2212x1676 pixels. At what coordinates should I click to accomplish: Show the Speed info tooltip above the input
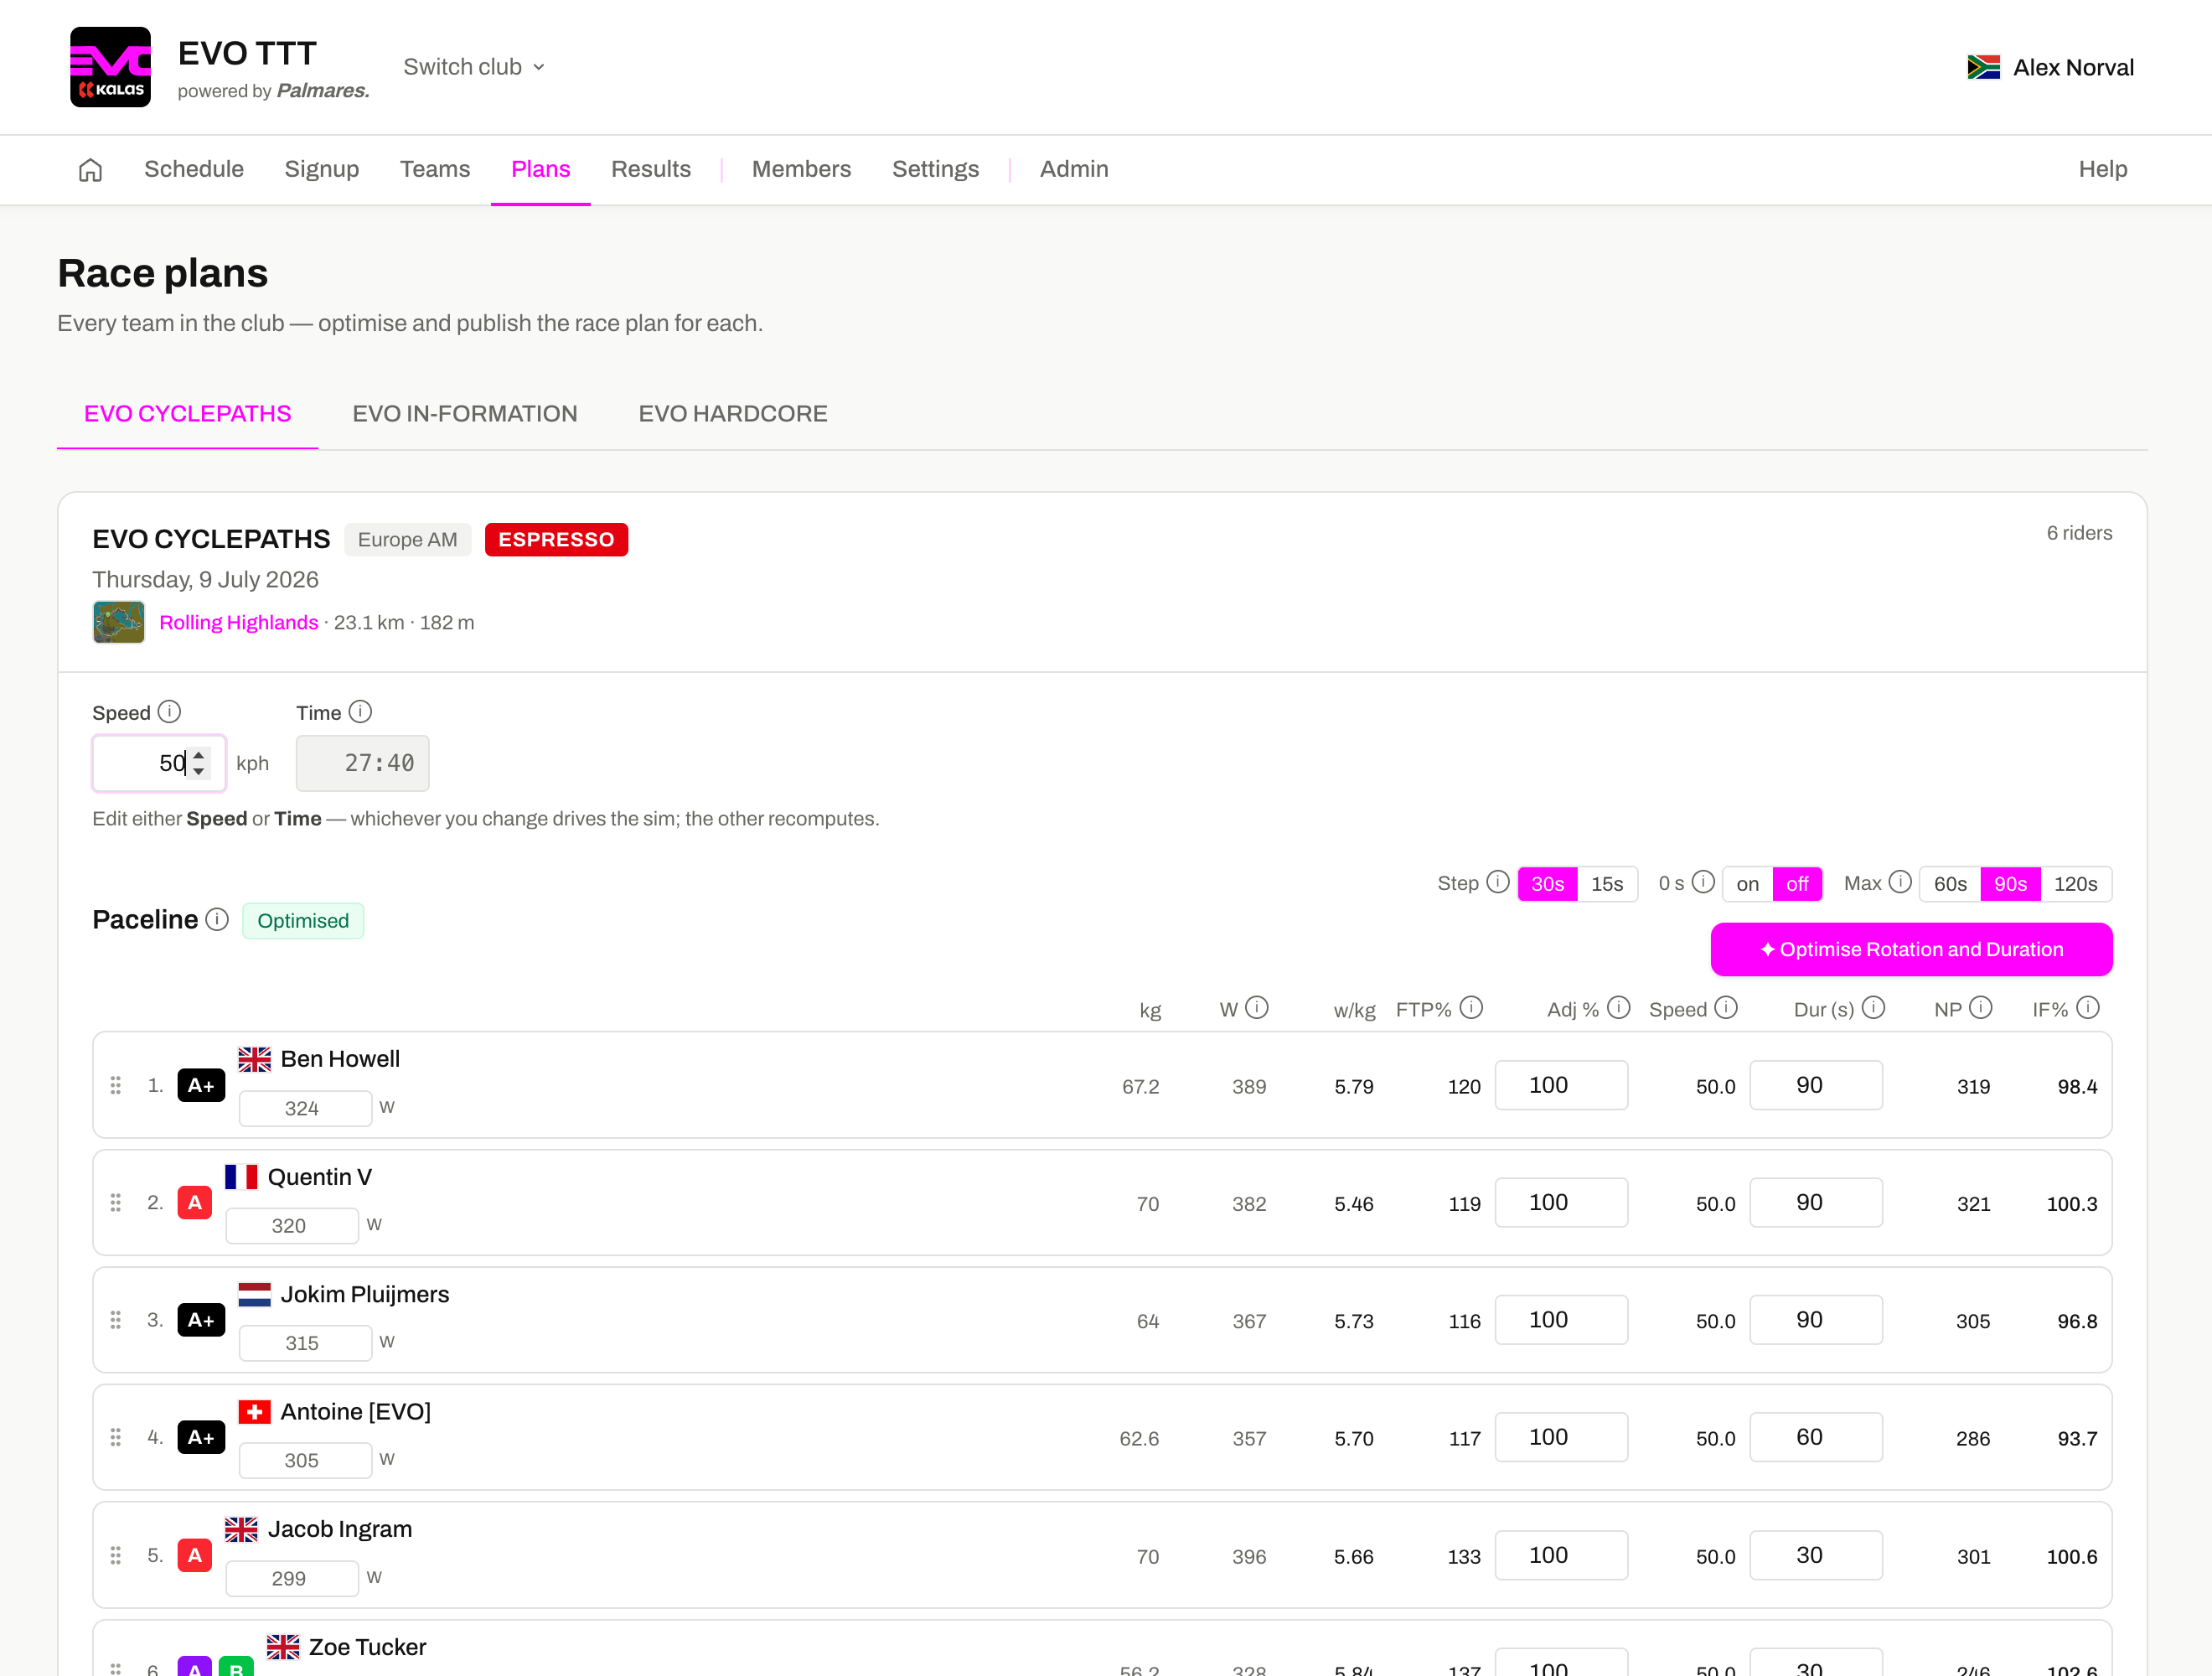pyautogui.click(x=170, y=711)
